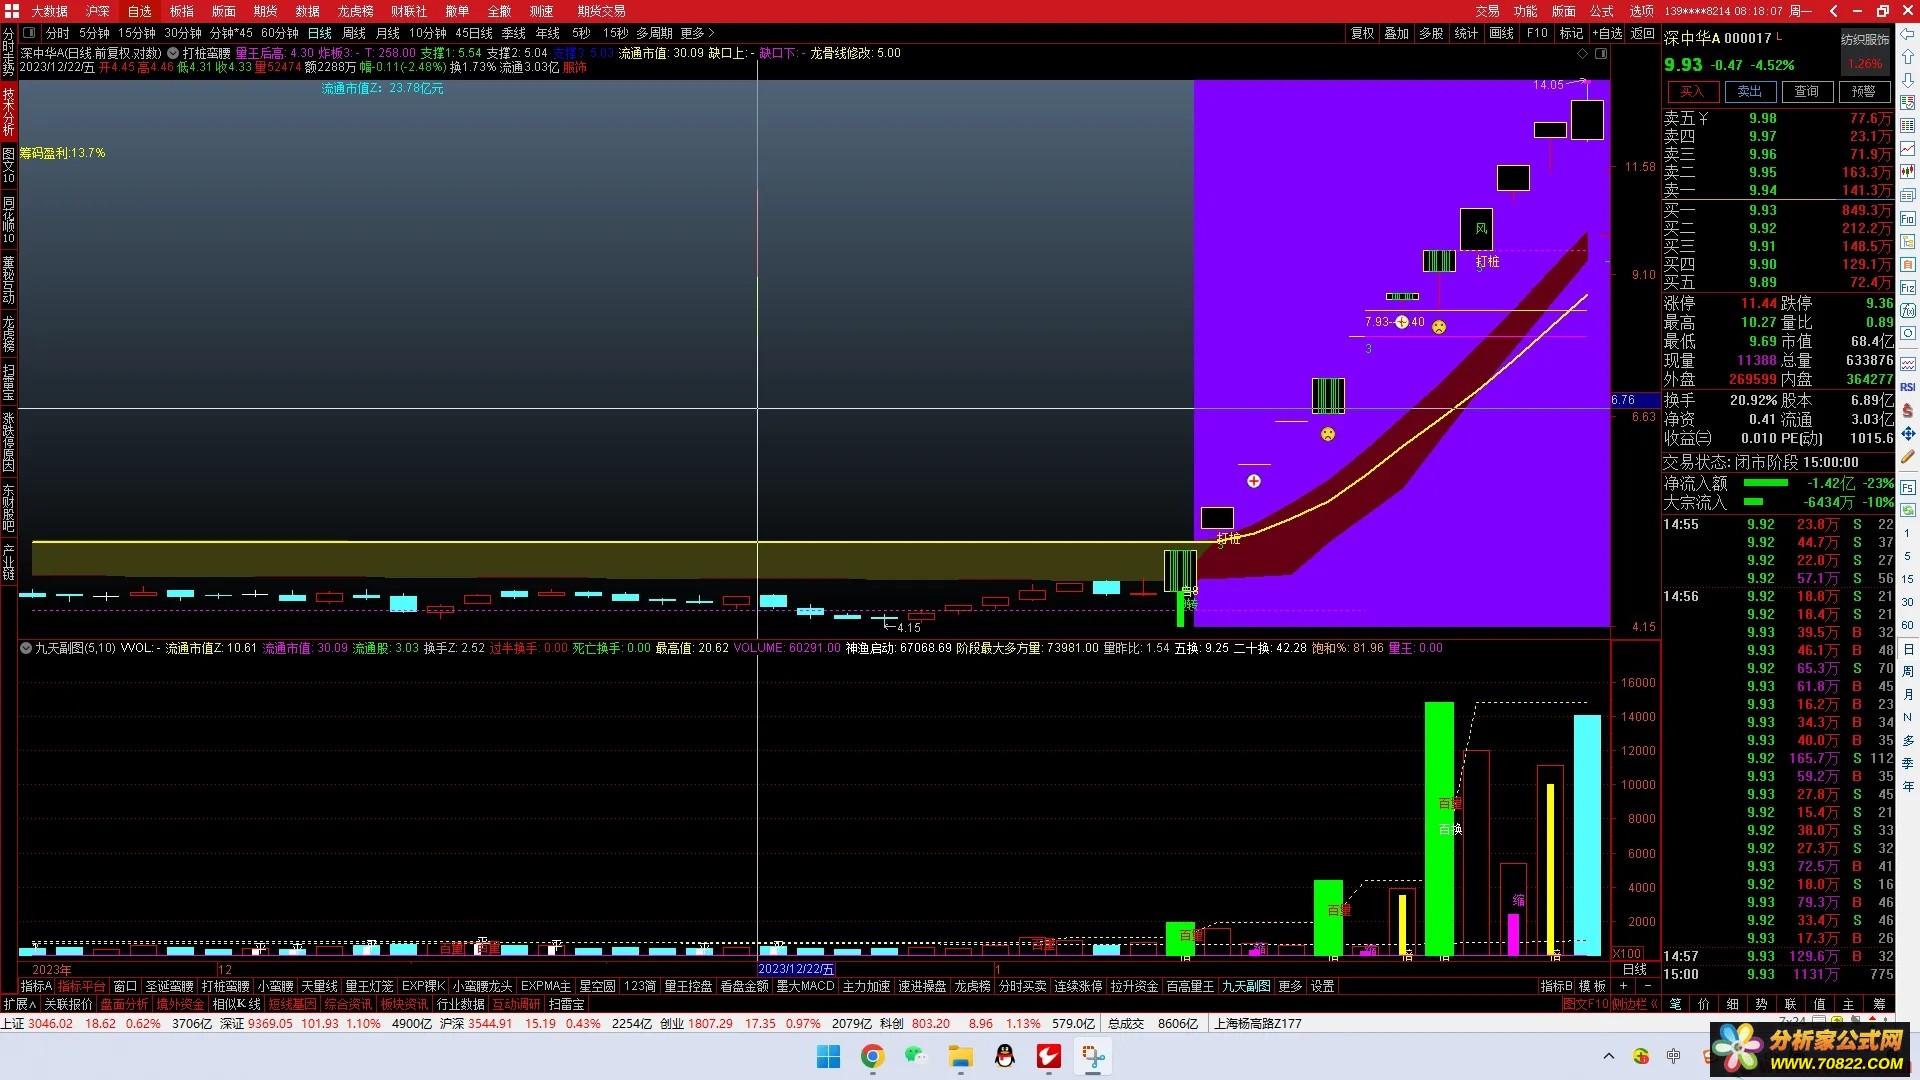Switch to 月线 timeframe
Screen dimensions: 1920x1080
coord(388,33)
